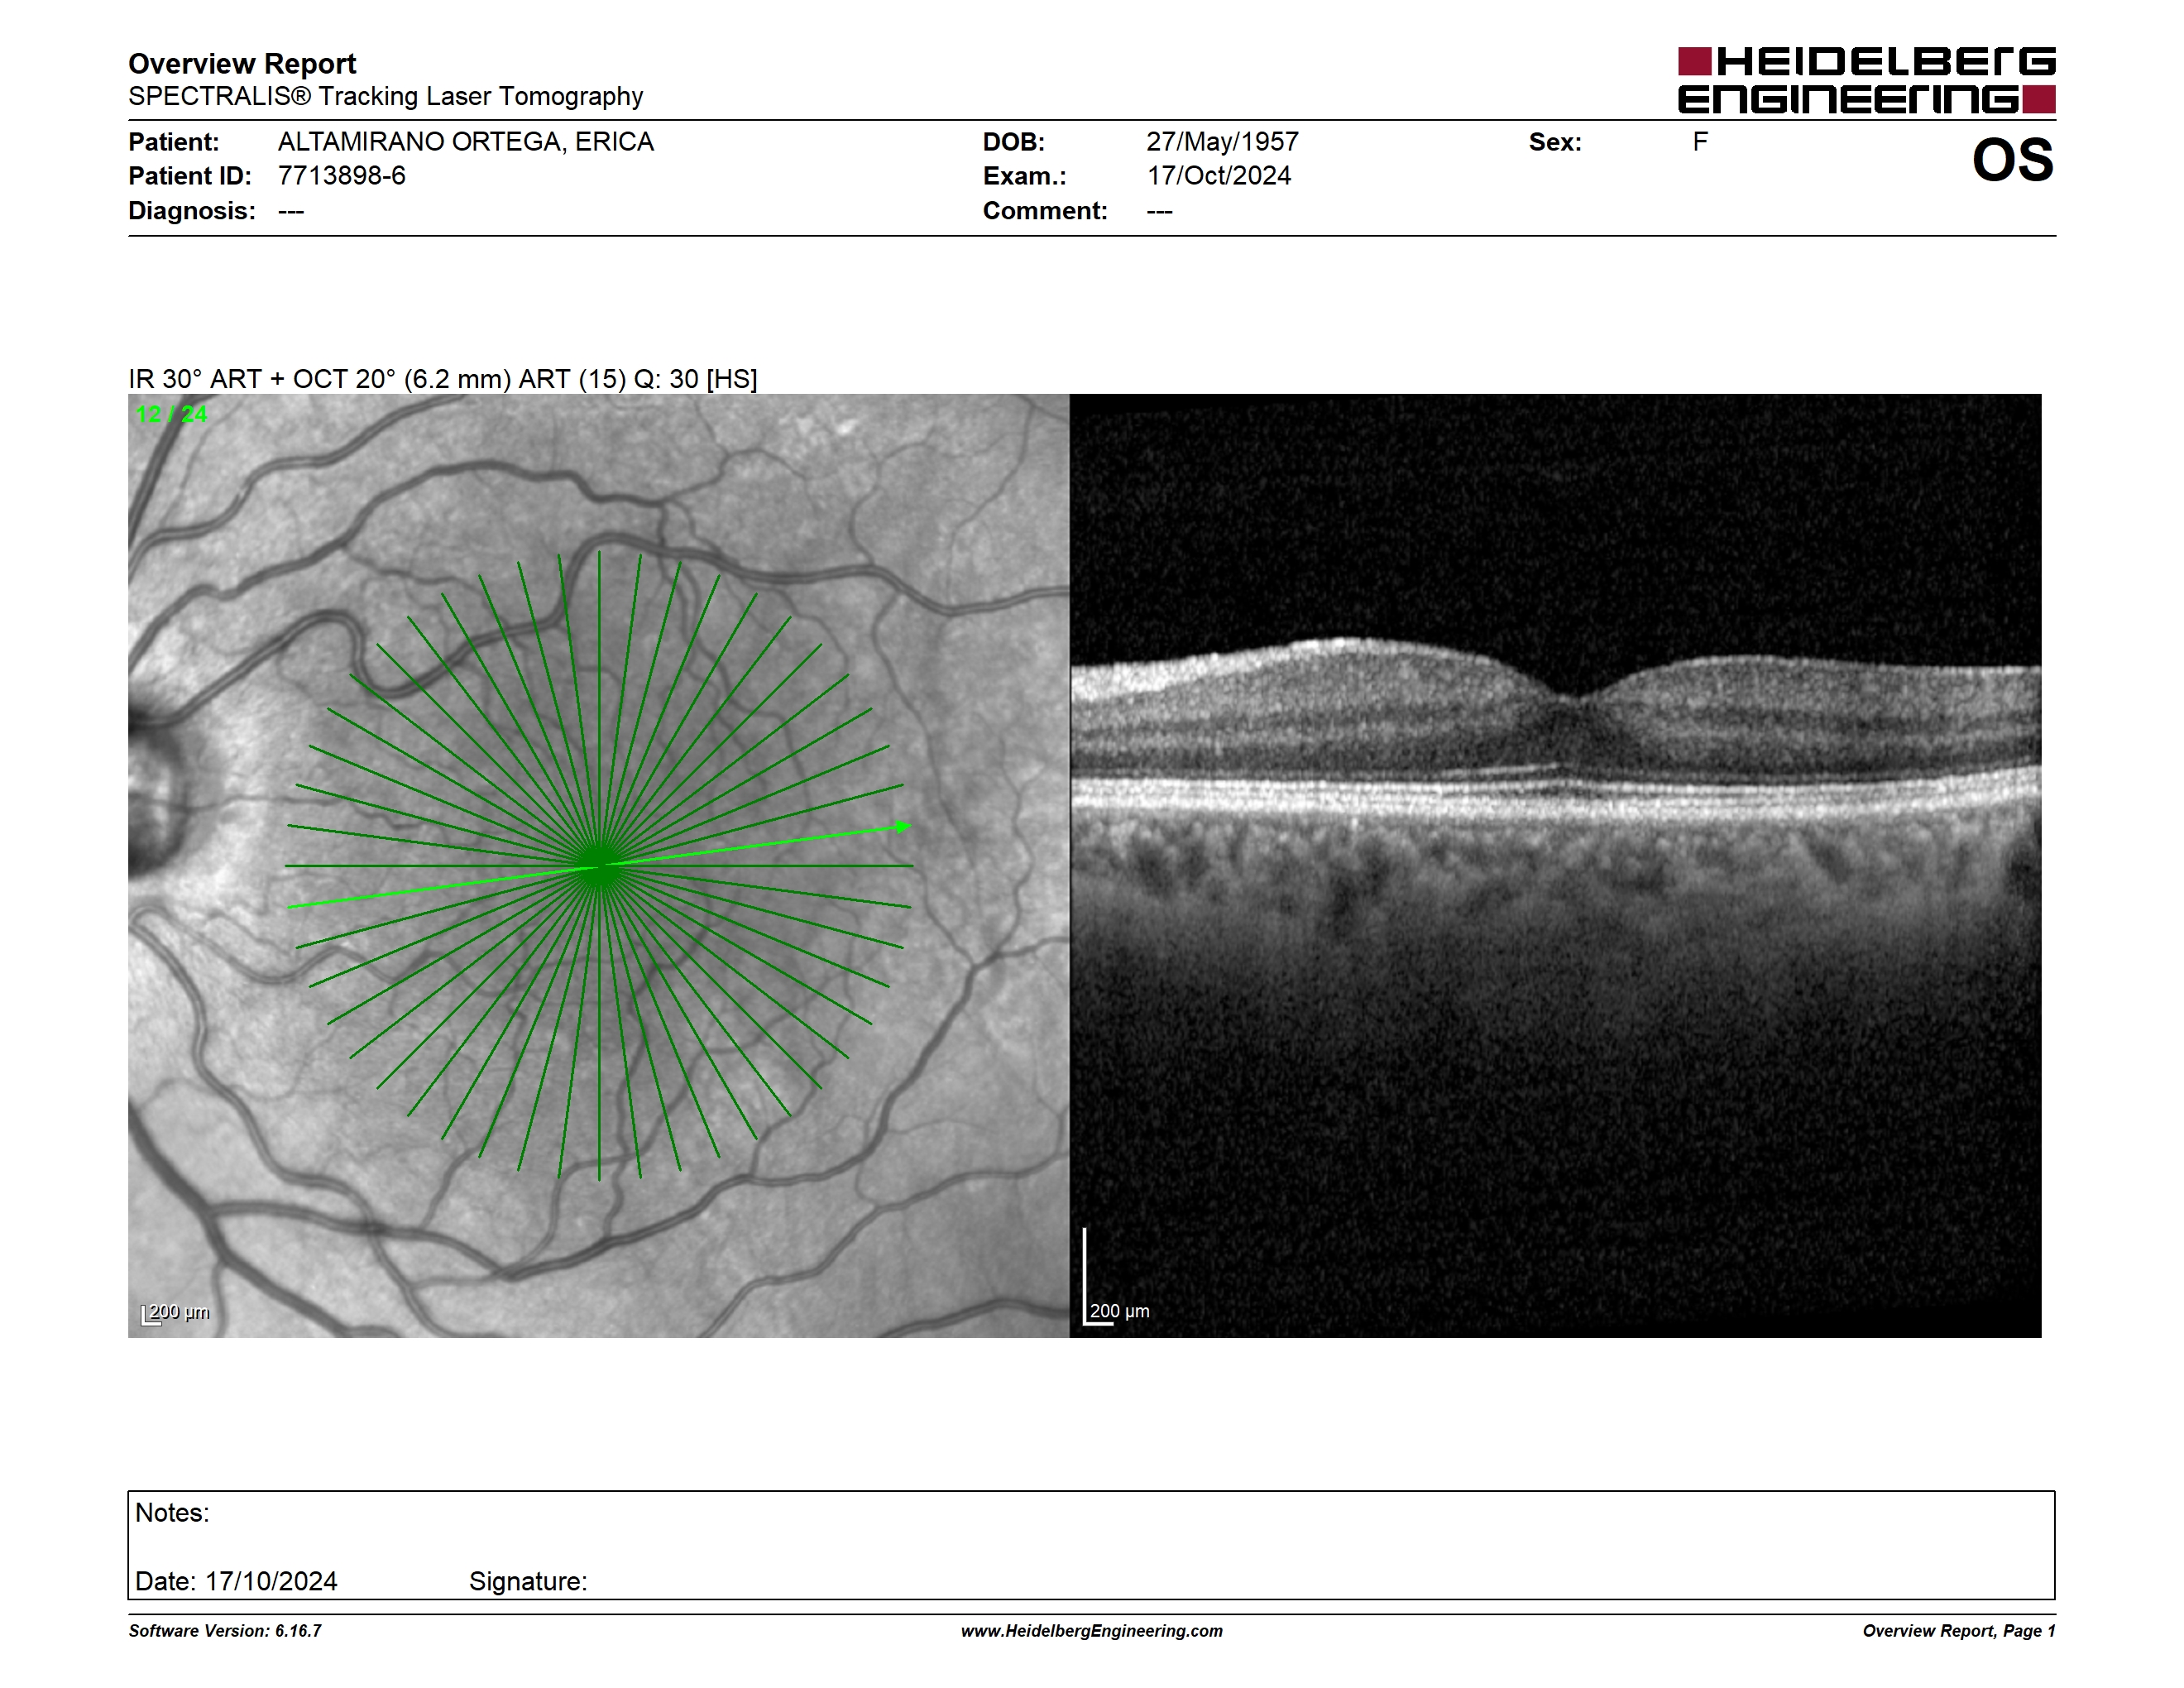
Task: Click 'Overview Report, Page 1' footer
Action: click(1959, 1631)
